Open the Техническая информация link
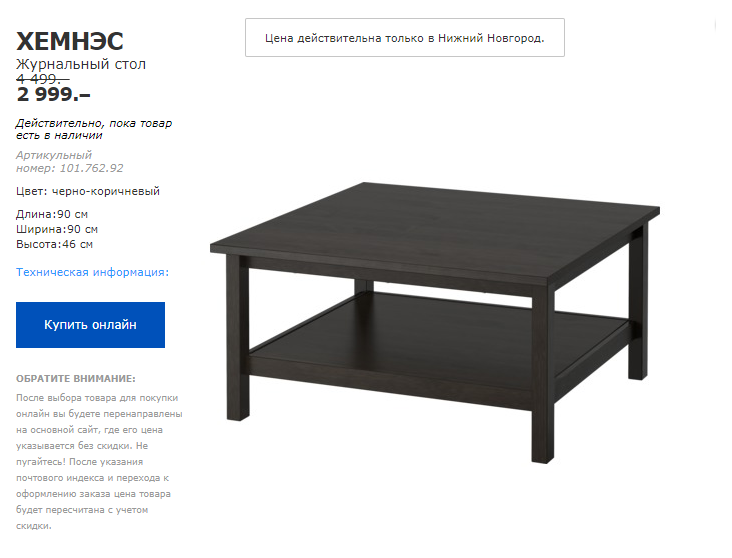Viewport: 732px width, 558px height. [x=92, y=272]
